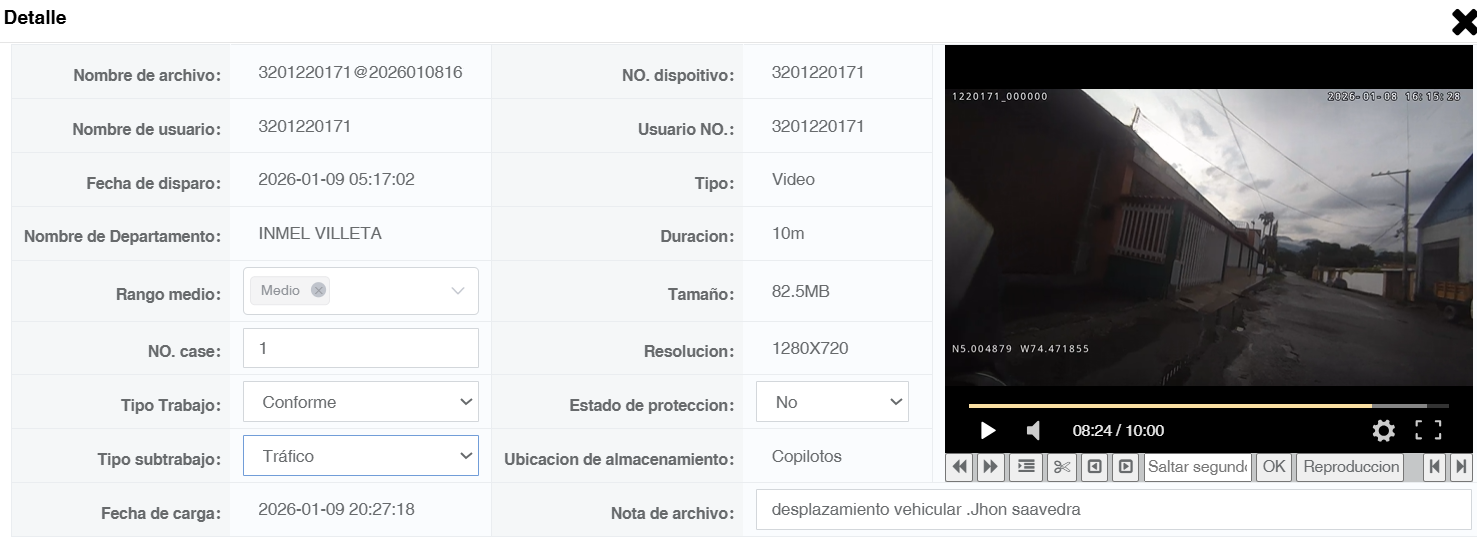Click the Nombre de usuario value
The width and height of the screenshot is (1477, 541).
tap(304, 126)
